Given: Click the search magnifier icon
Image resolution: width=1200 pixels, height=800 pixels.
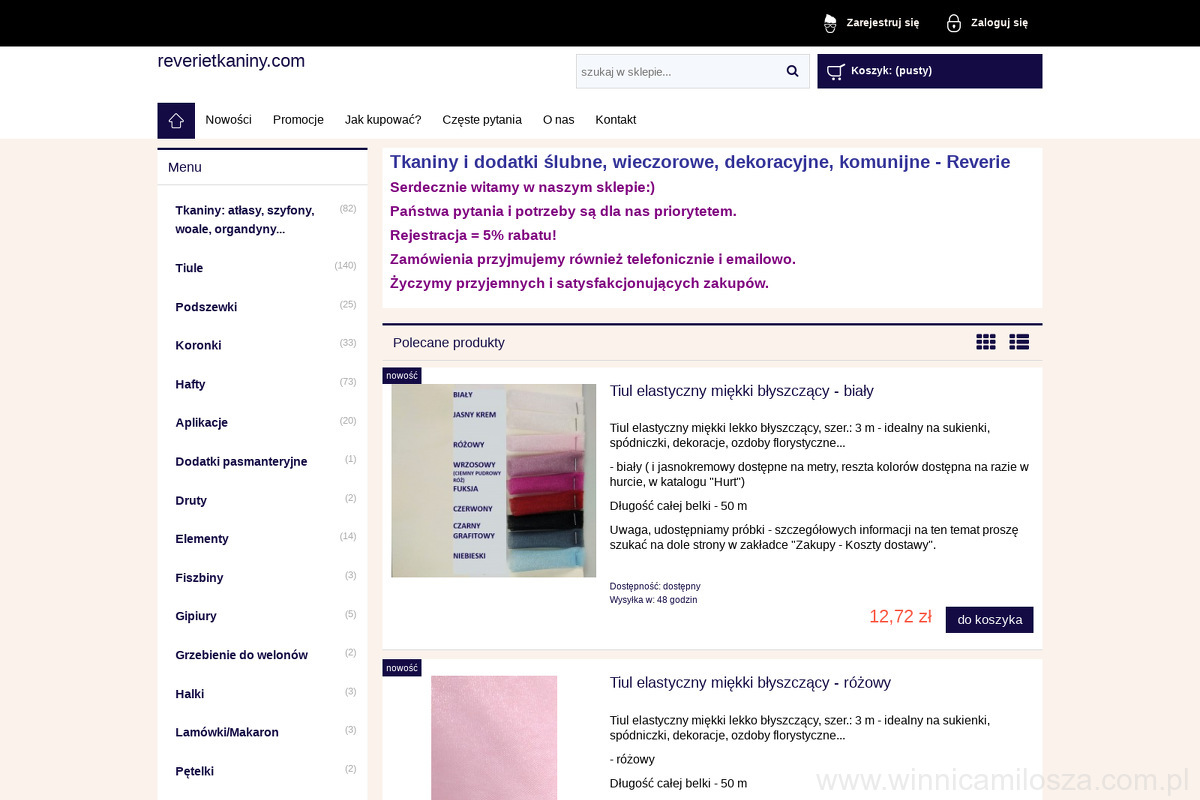Looking at the screenshot, I should pos(792,71).
